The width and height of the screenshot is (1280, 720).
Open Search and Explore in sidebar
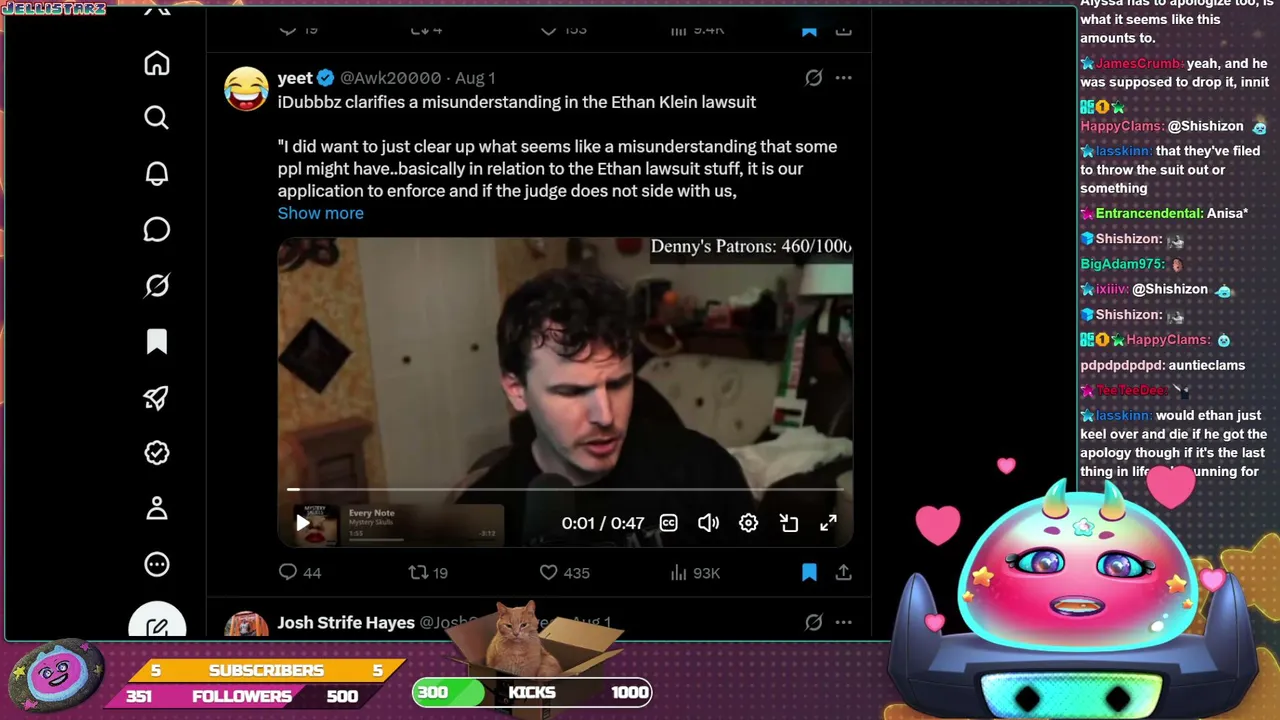click(157, 118)
